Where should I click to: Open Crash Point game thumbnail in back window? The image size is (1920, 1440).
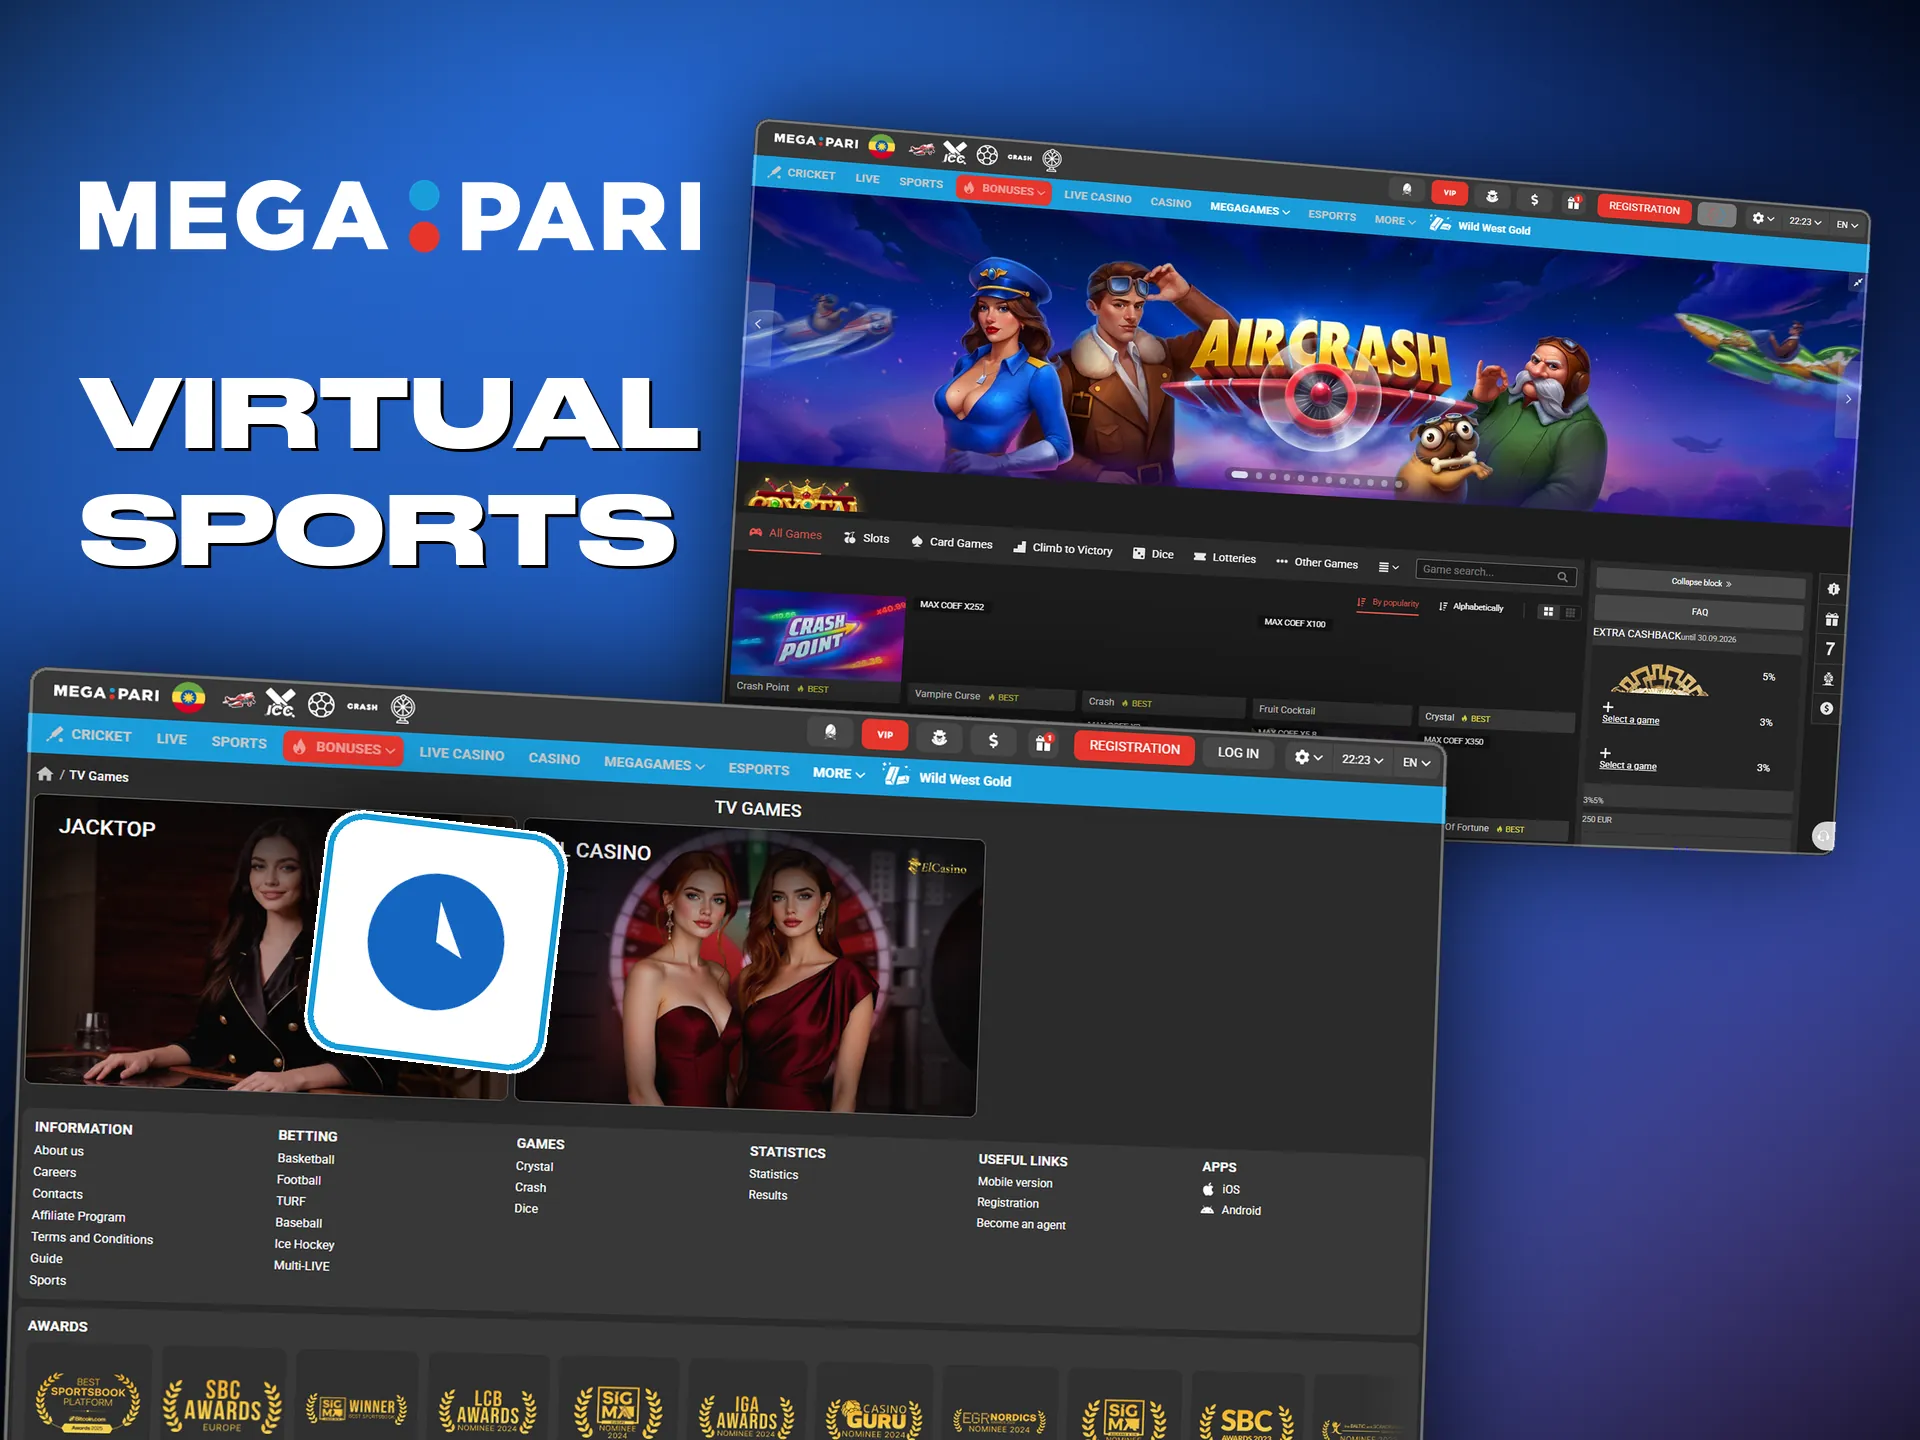(818, 636)
